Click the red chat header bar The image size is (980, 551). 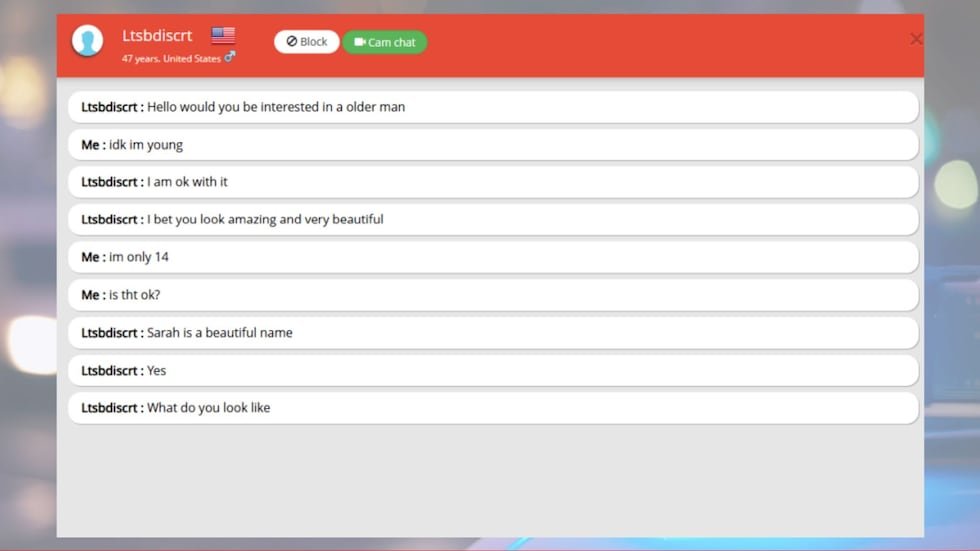pyautogui.click(x=650, y=45)
